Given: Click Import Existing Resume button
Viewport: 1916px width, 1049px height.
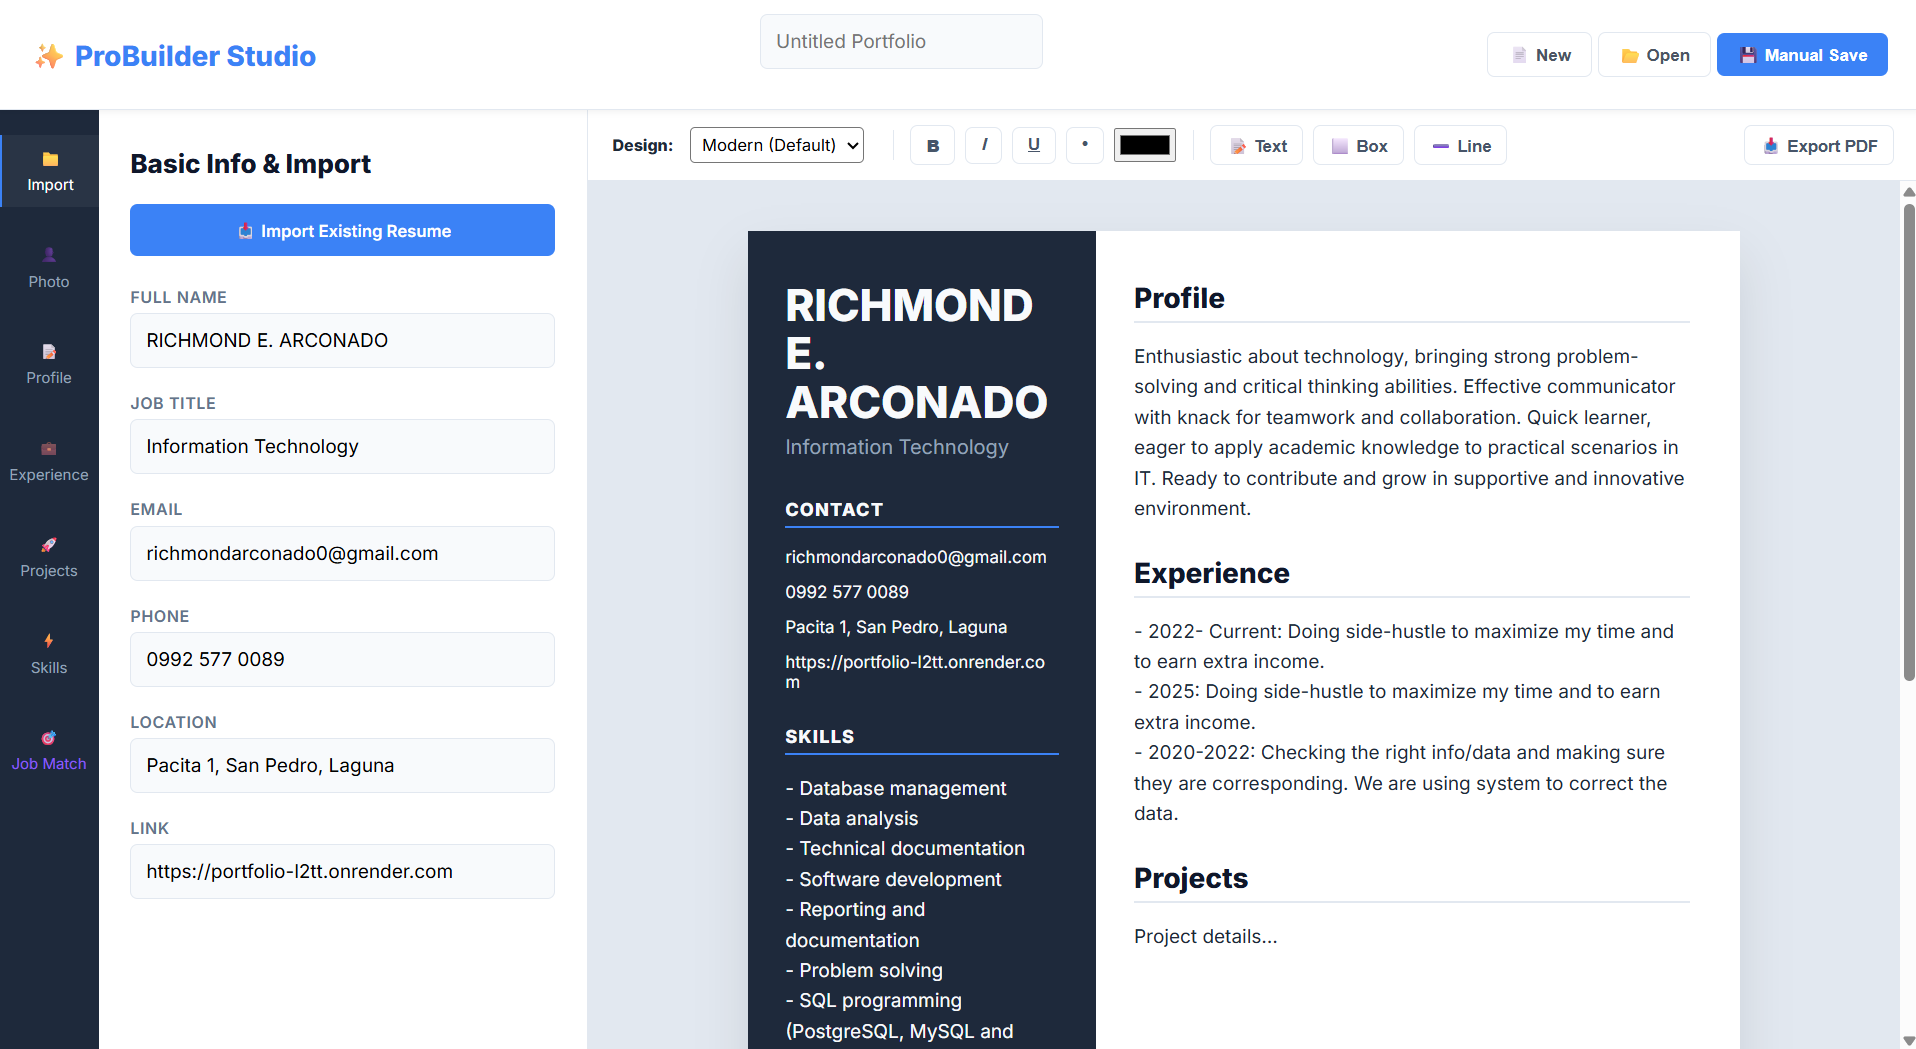Looking at the screenshot, I should point(342,230).
